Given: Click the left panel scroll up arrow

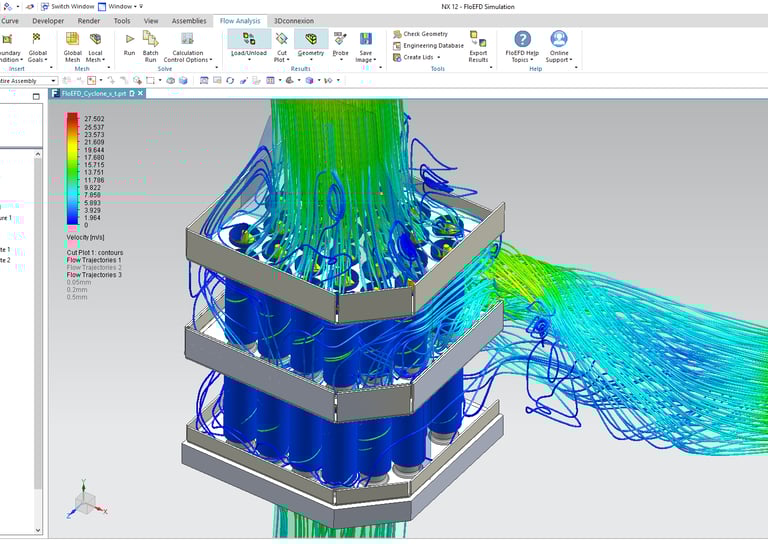Looking at the screenshot, I should 38,154.
